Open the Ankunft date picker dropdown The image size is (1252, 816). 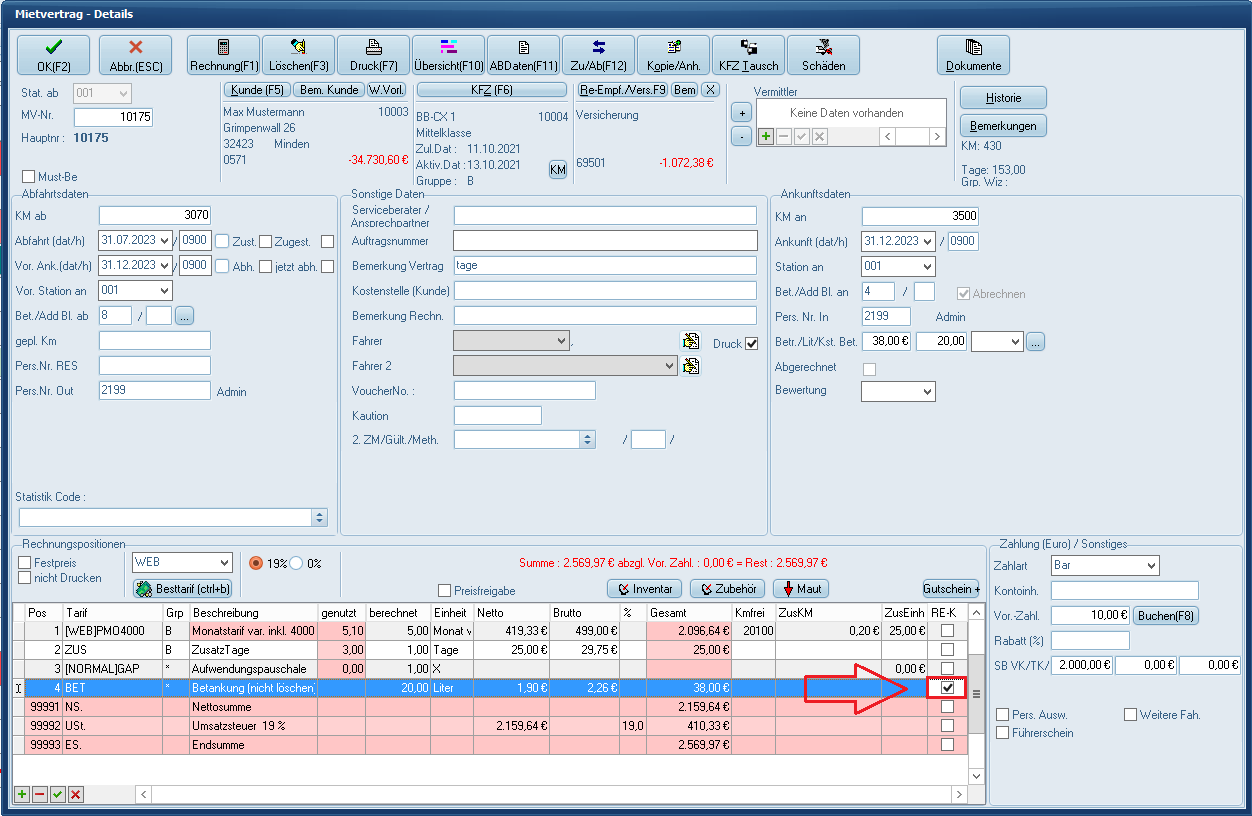pyautogui.click(x=927, y=241)
